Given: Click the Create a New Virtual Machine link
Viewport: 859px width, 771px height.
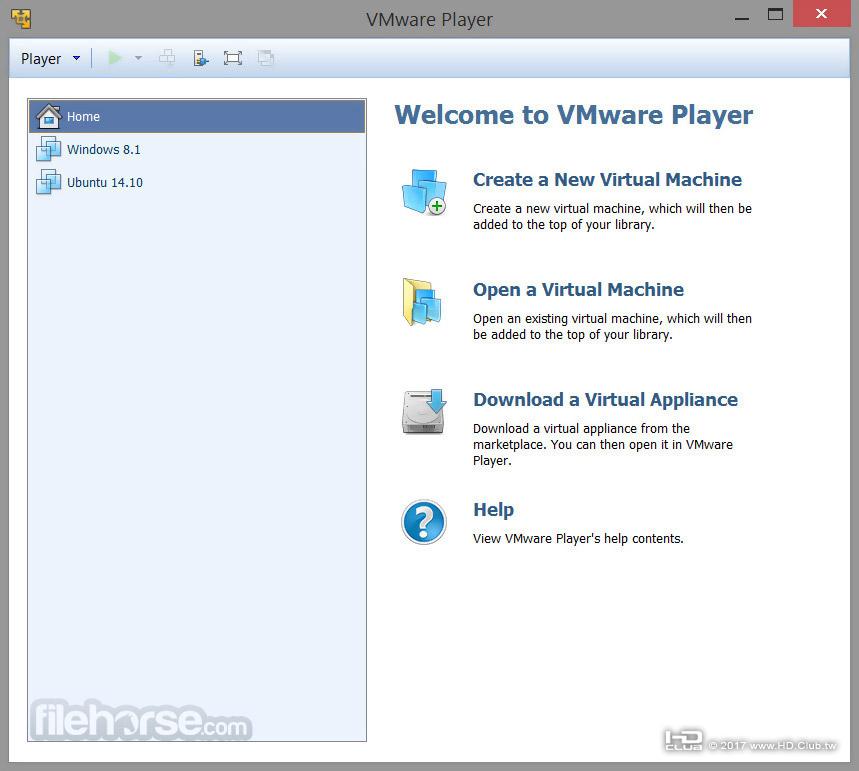Looking at the screenshot, I should (x=607, y=180).
